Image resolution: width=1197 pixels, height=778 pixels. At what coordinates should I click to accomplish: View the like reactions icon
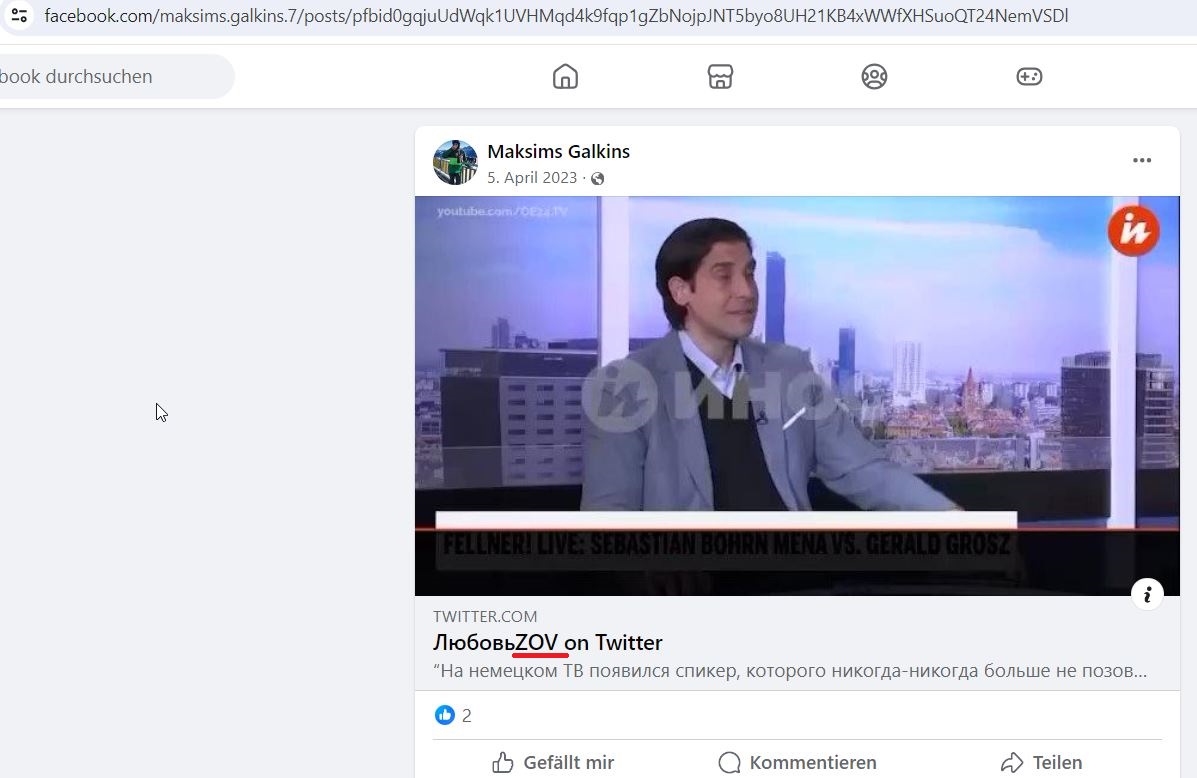[444, 715]
